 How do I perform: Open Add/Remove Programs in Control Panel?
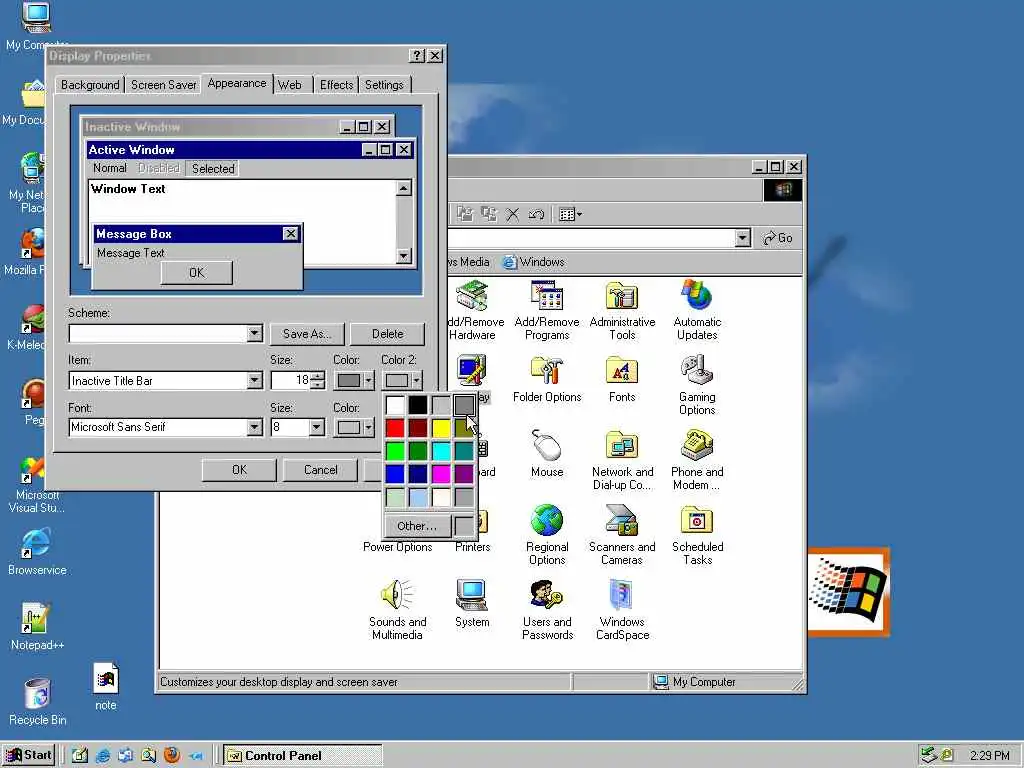(547, 310)
